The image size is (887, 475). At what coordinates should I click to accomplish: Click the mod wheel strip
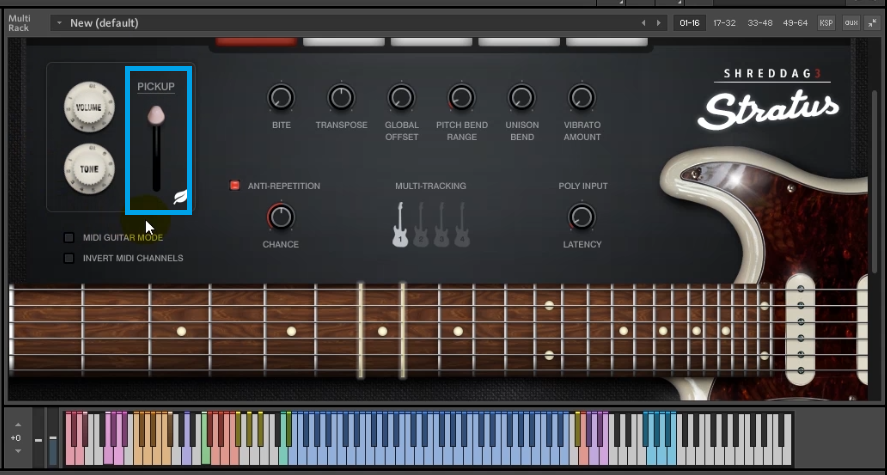coord(53,439)
